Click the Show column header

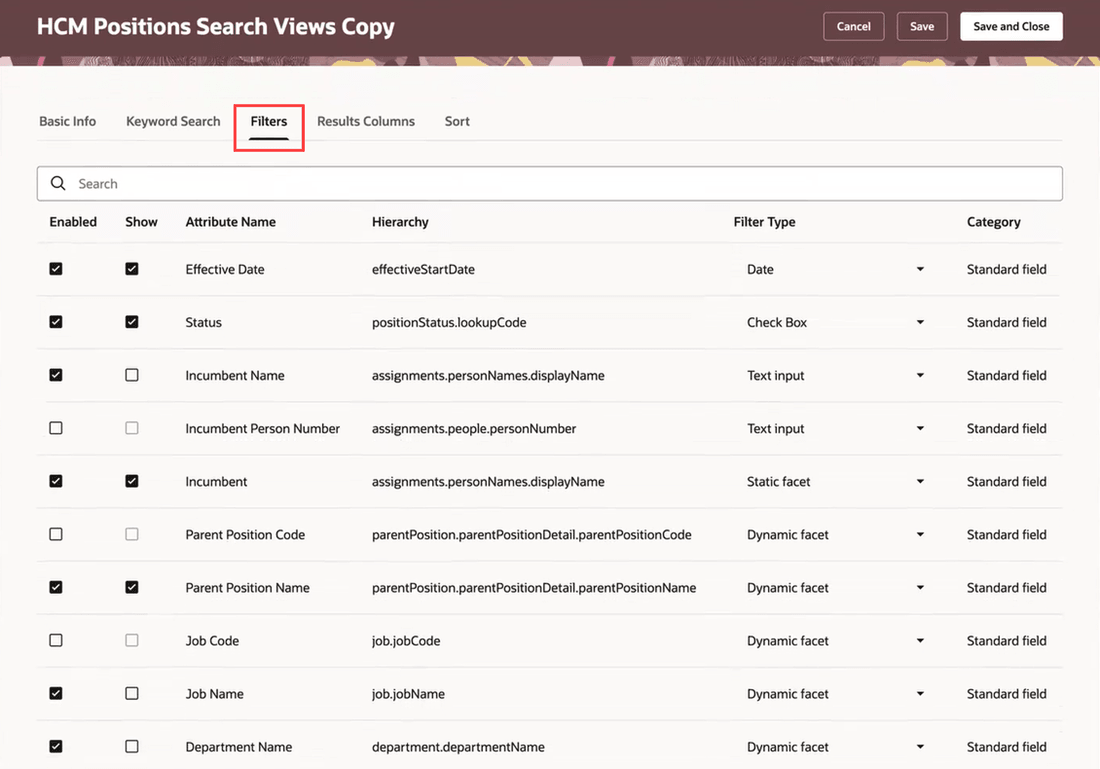141,222
